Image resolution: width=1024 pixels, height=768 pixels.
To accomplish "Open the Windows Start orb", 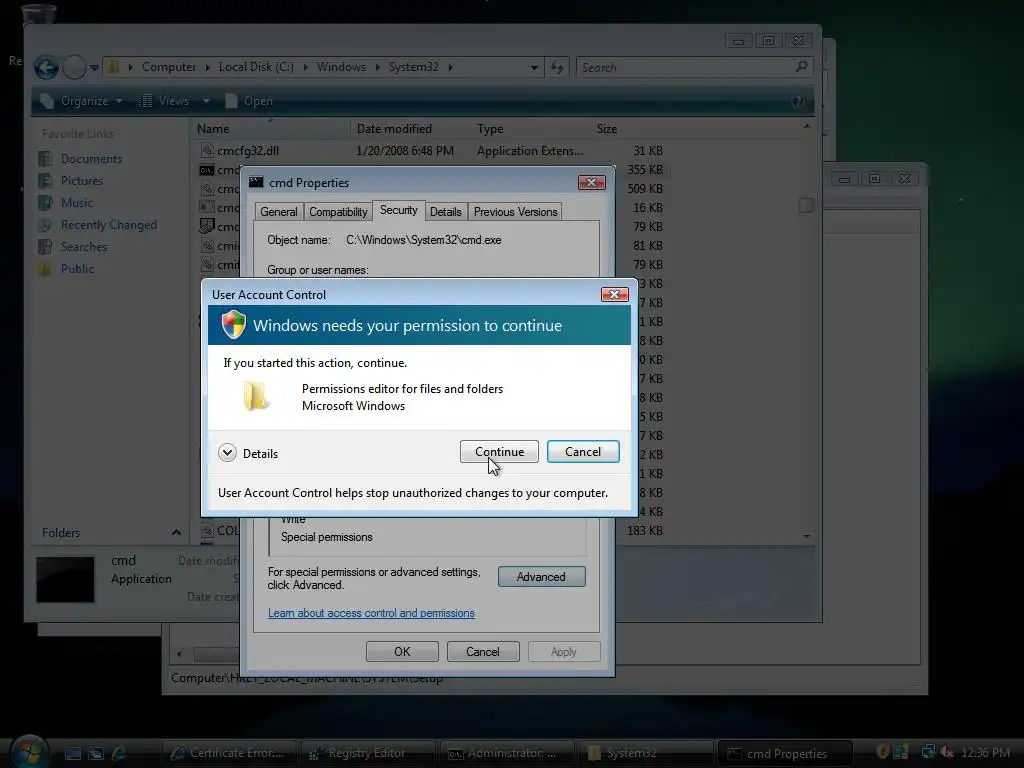I will 30,751.
